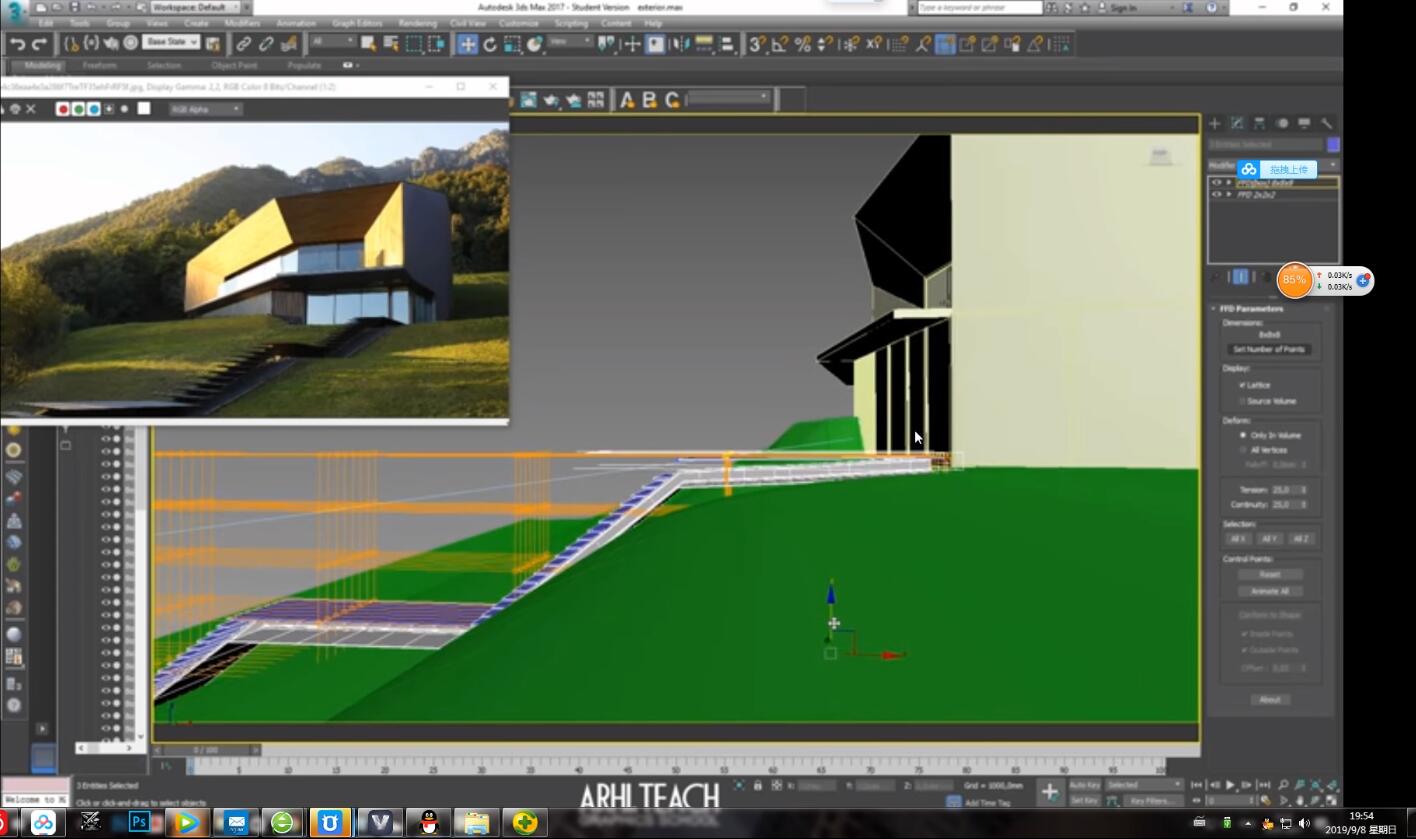Screen dimensions: 1416x839
Task: Click the search keyword input field
Action: 979,7
